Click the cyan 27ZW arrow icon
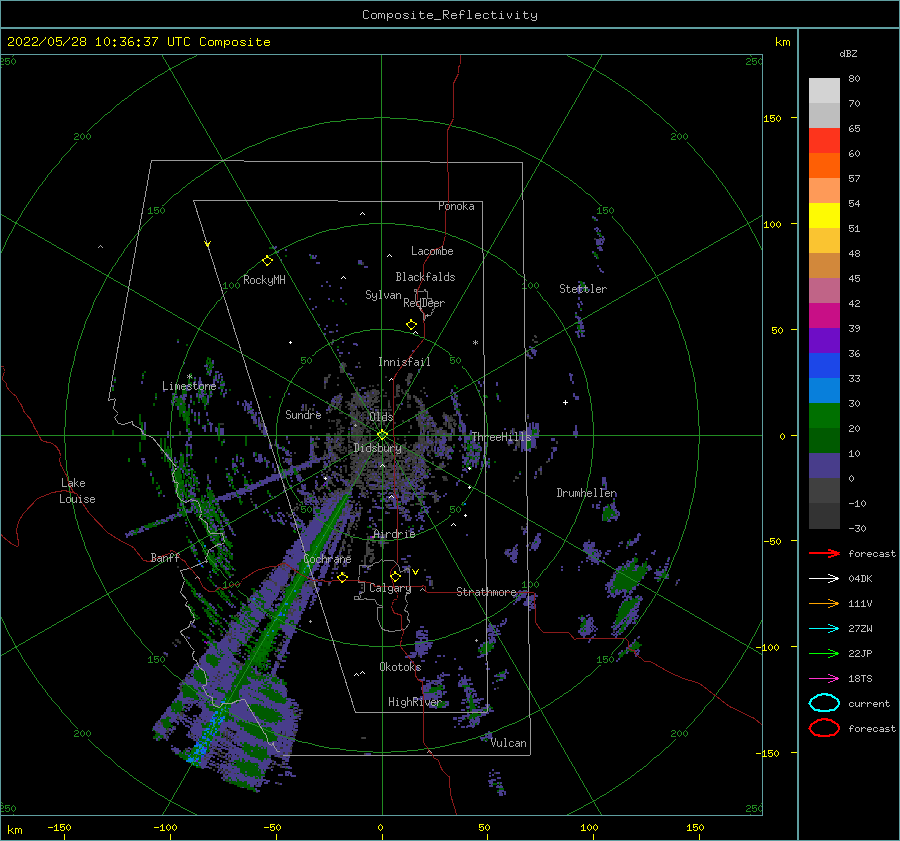The height and width of the screenshot is (841, 900). [x=824, y=629]
